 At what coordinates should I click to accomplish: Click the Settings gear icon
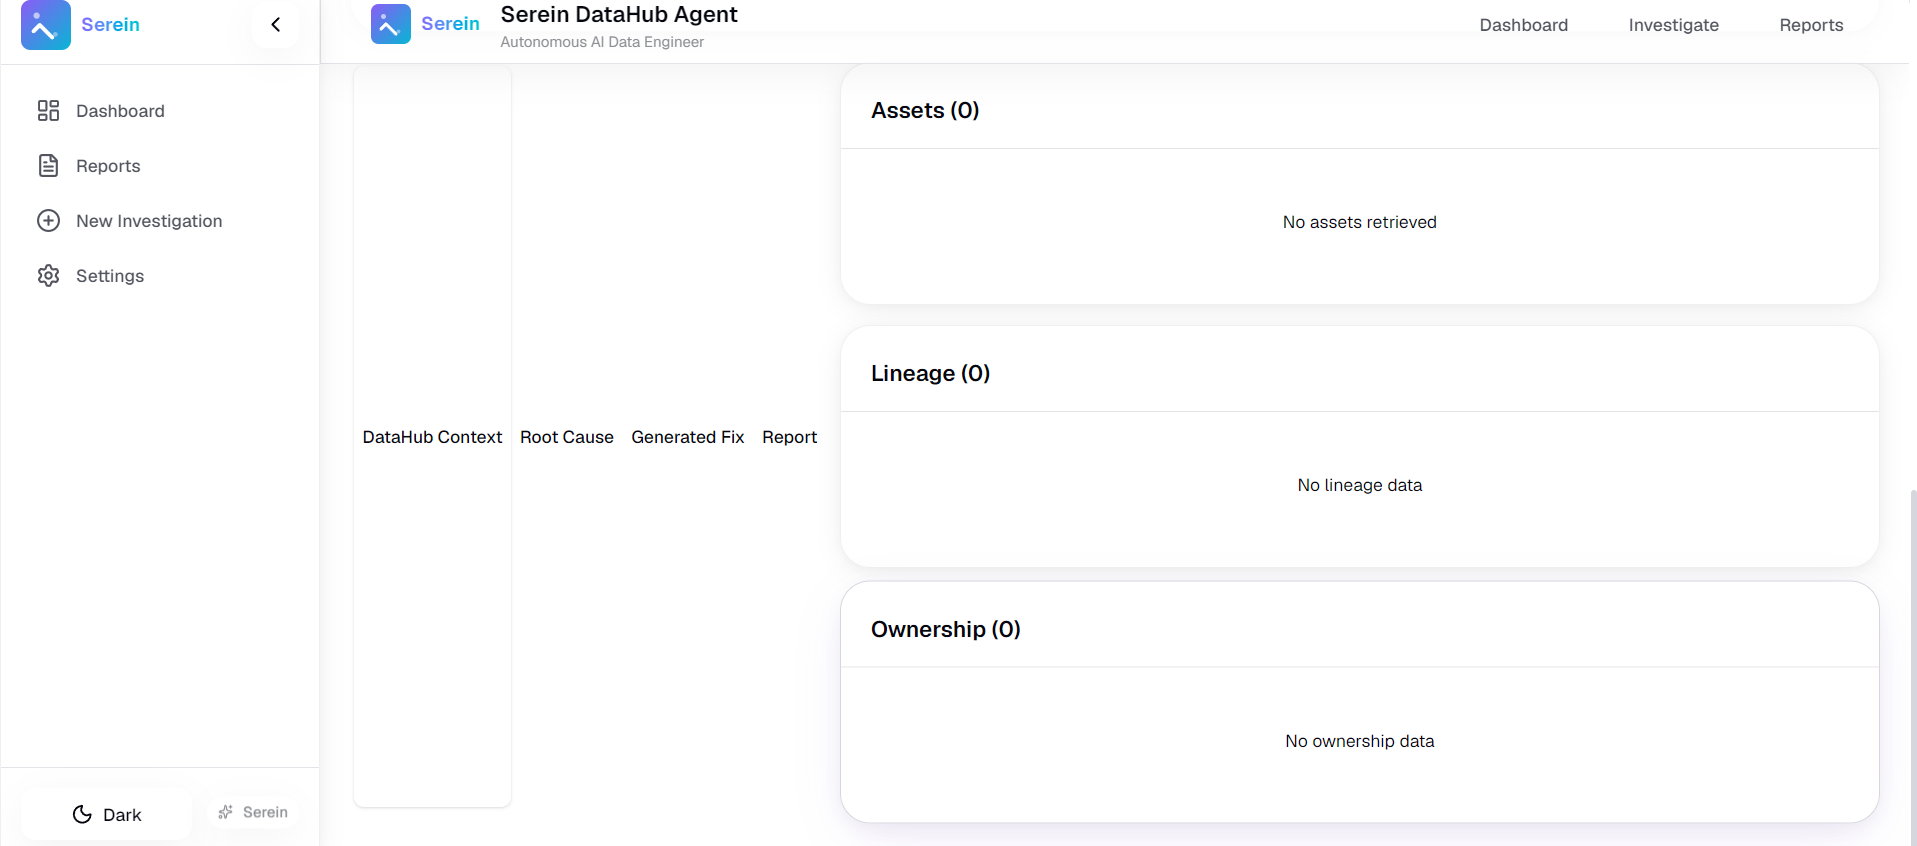point(48,276)
